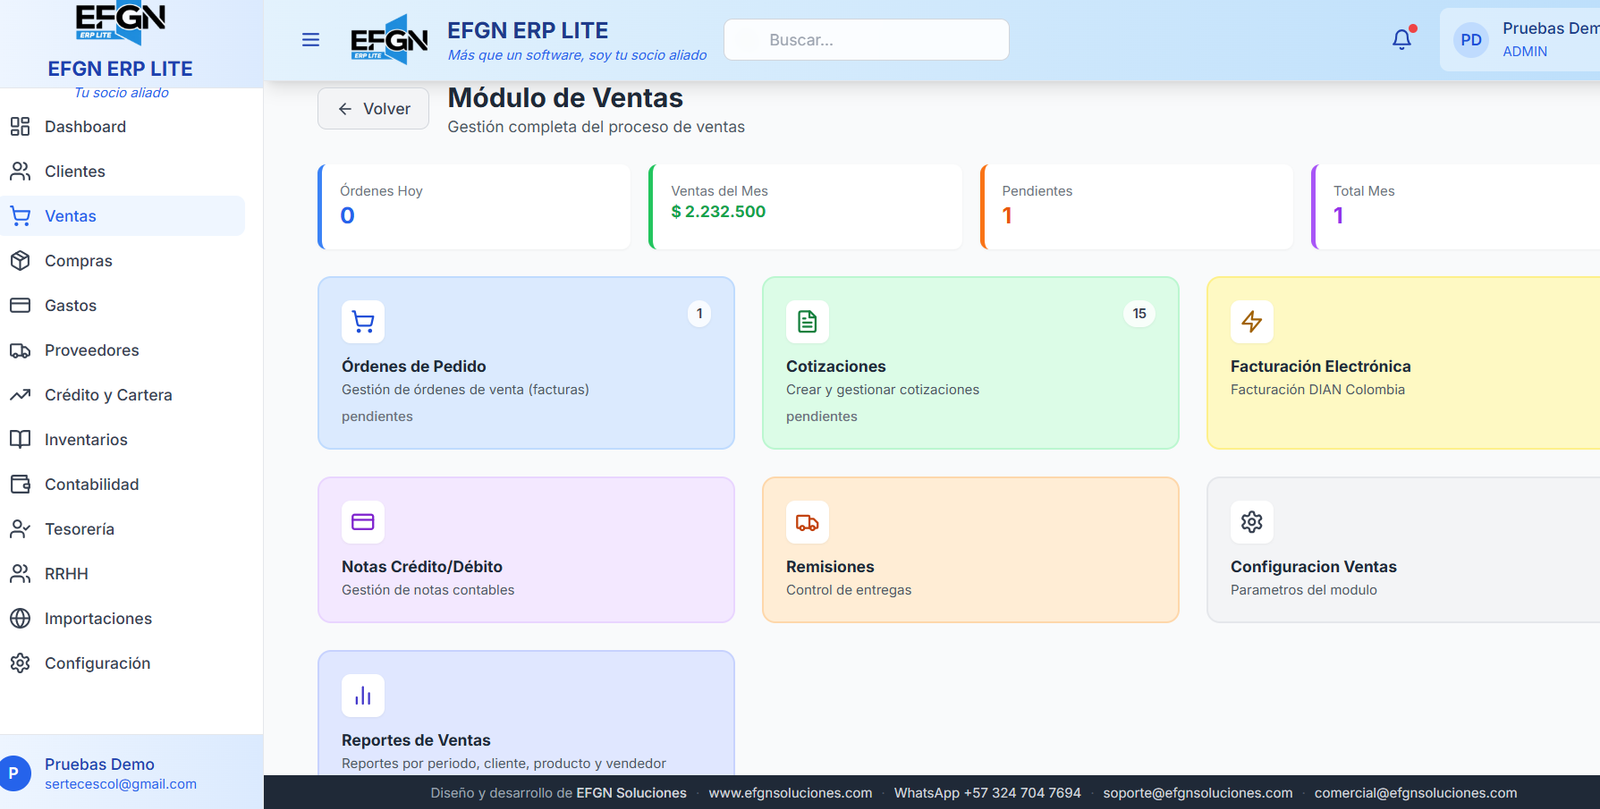Open Notas Crédito/Débito title
Image resolution: width=1600 pixels, height=809 pixels.
[x=422, y=567]
